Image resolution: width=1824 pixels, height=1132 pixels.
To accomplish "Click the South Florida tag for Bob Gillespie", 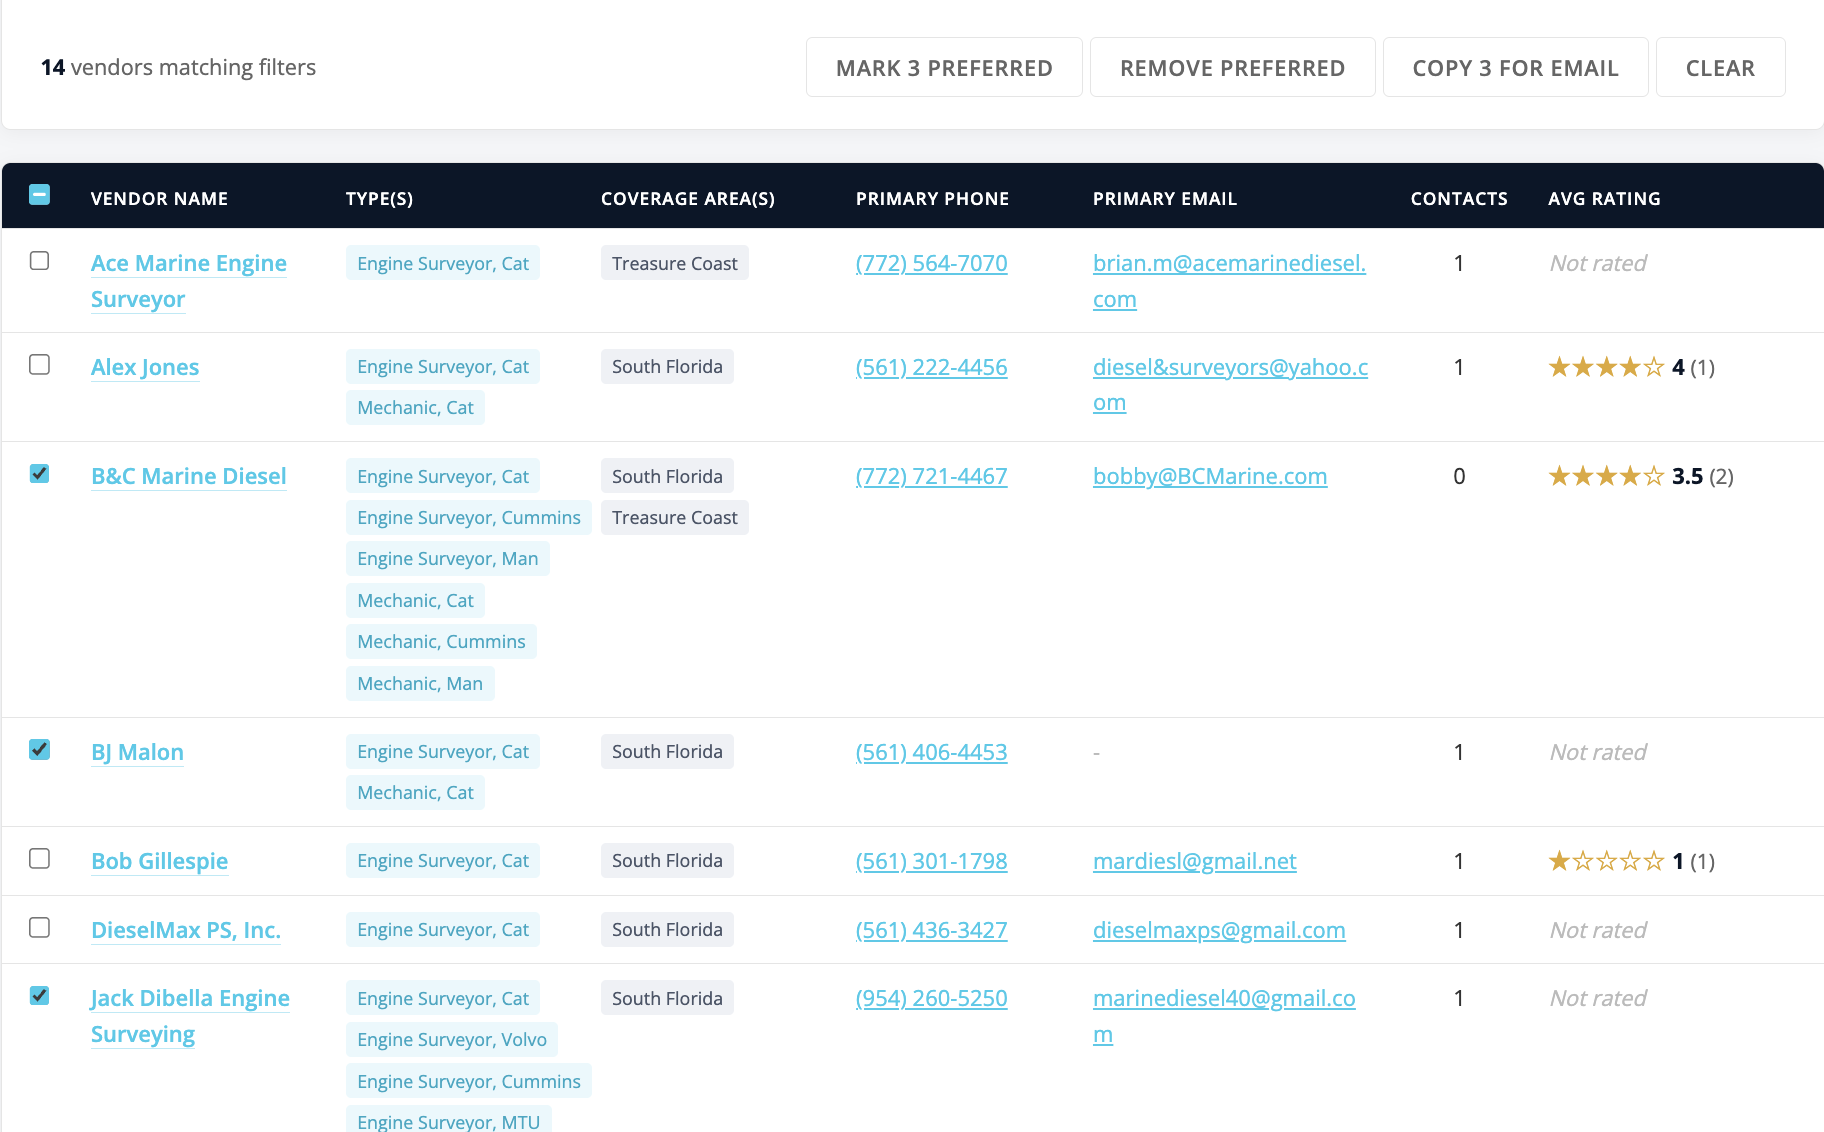I will [667, 860].
